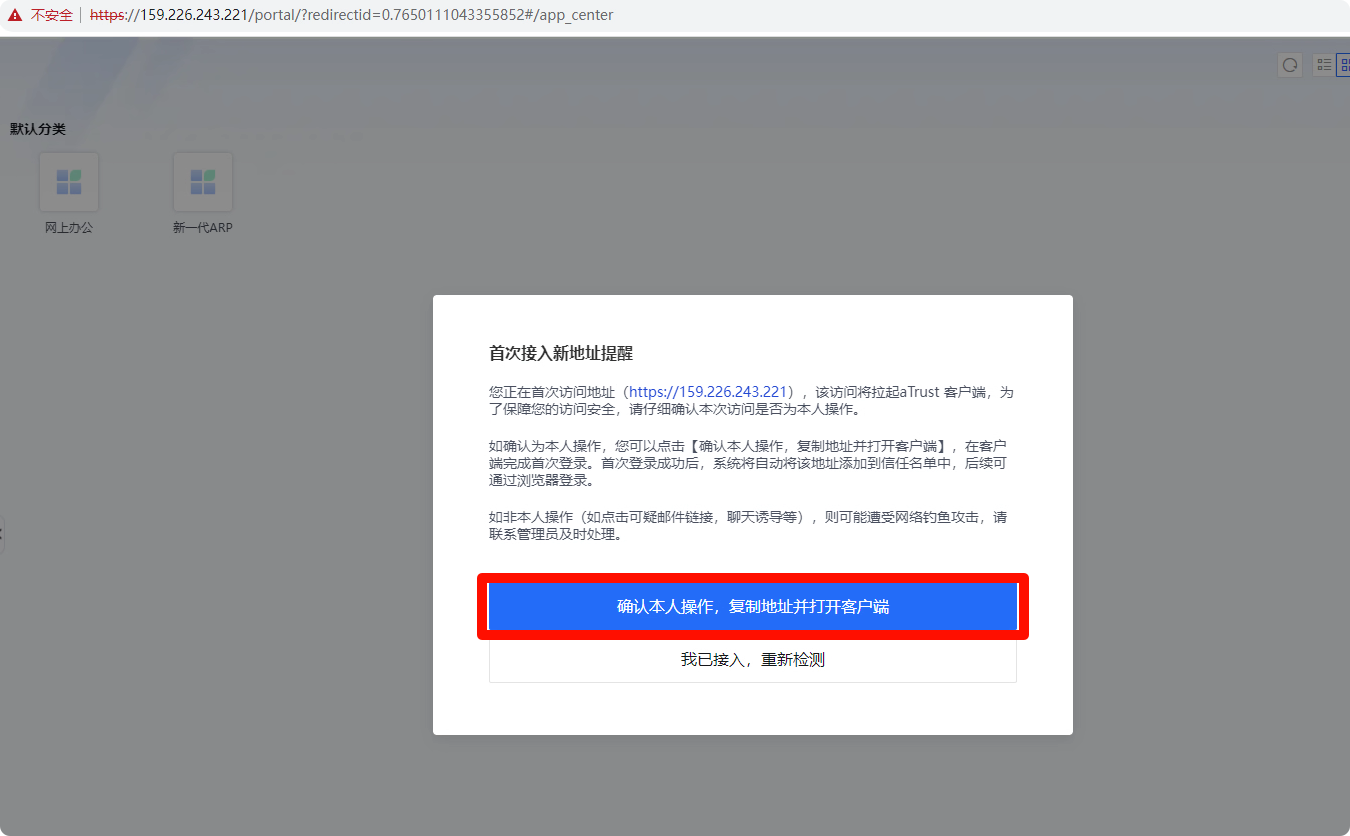This screenshot has height=836, width=1350.
Task: Click the 不安全 label in address bar
Action: click(x=52, y=15)
